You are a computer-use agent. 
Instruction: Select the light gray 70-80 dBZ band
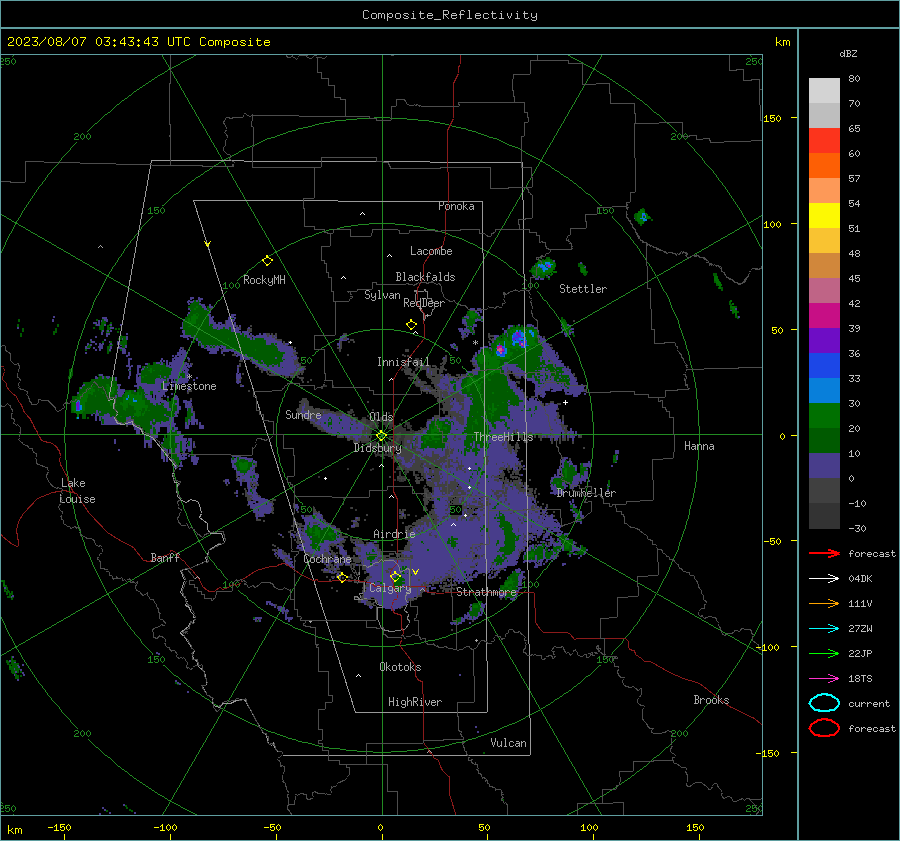(x=824, y=90)
